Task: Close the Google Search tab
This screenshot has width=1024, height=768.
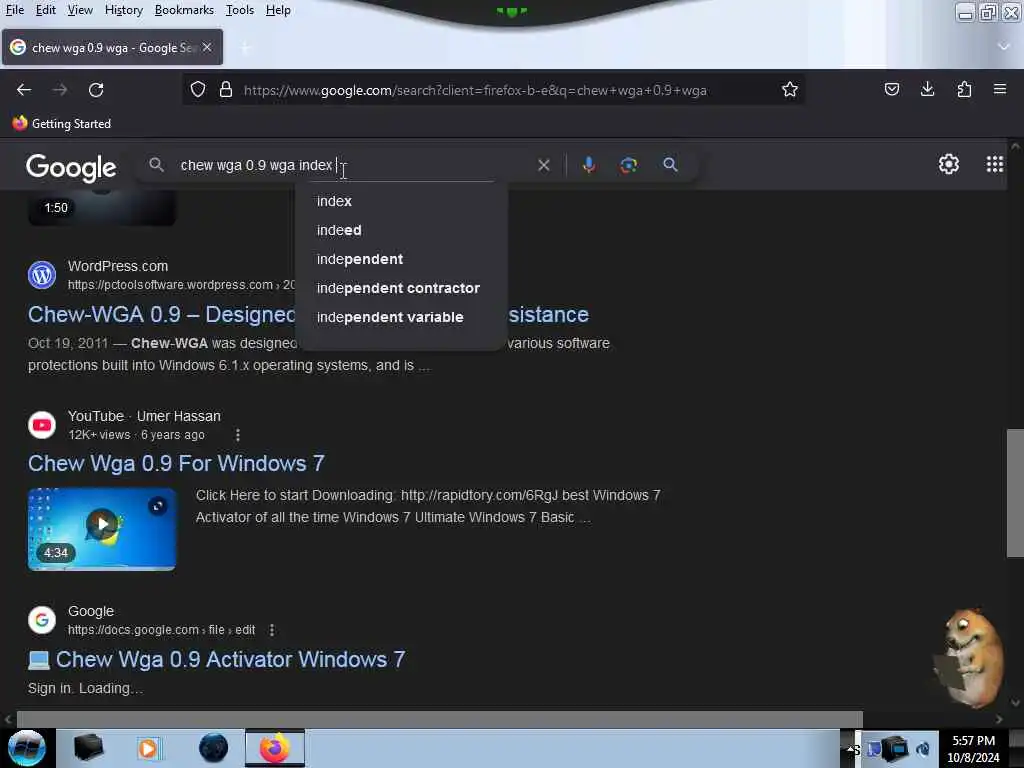Action: (207, 47)
